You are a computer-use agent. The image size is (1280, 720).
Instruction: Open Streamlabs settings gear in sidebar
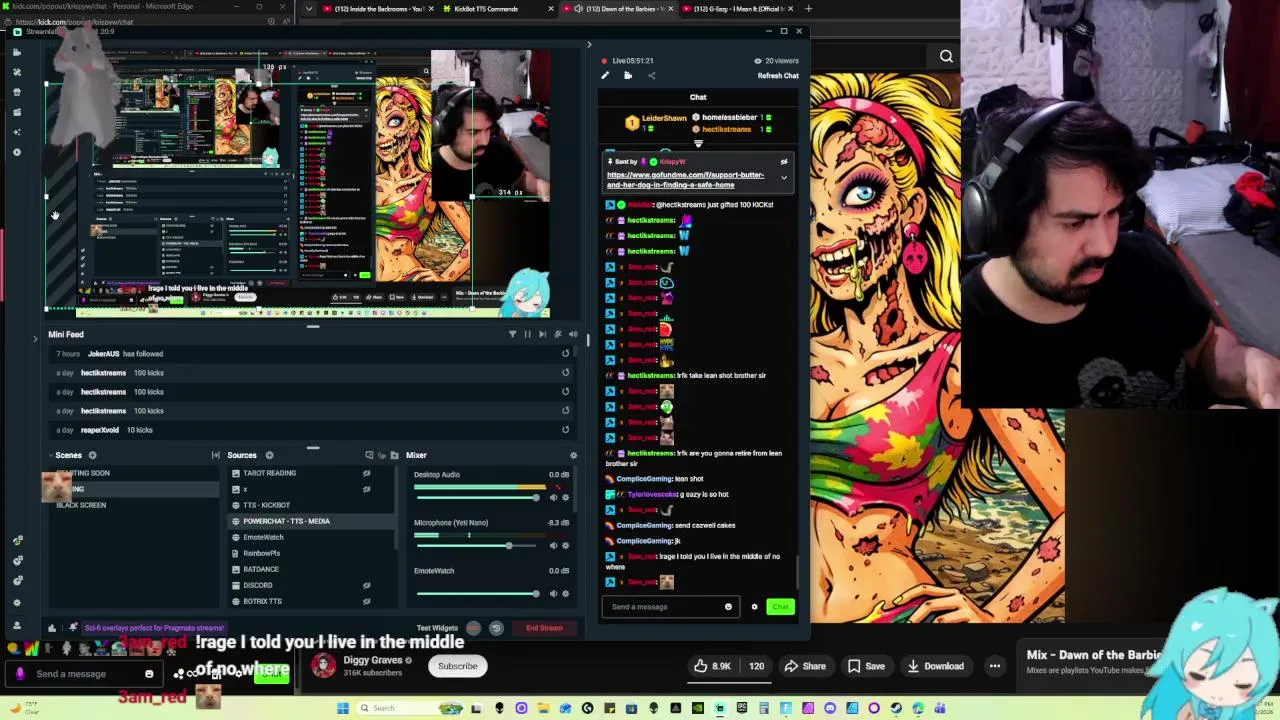[16, 603]
